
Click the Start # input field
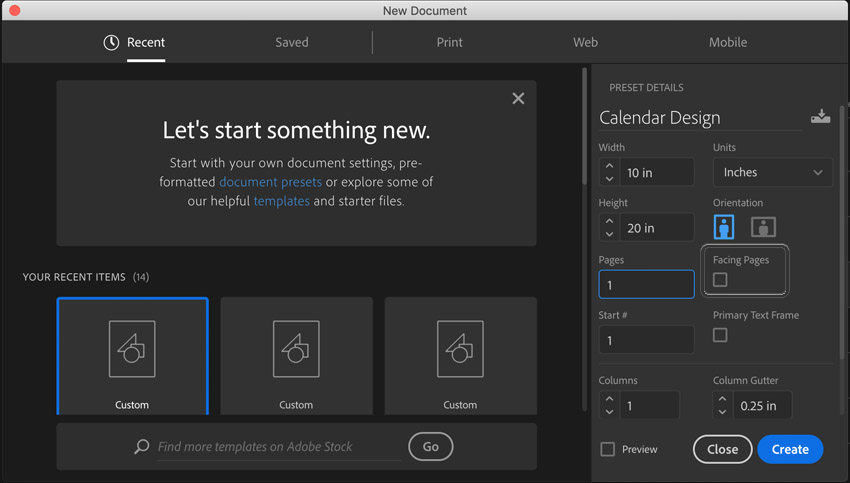[x=646, y=340]
